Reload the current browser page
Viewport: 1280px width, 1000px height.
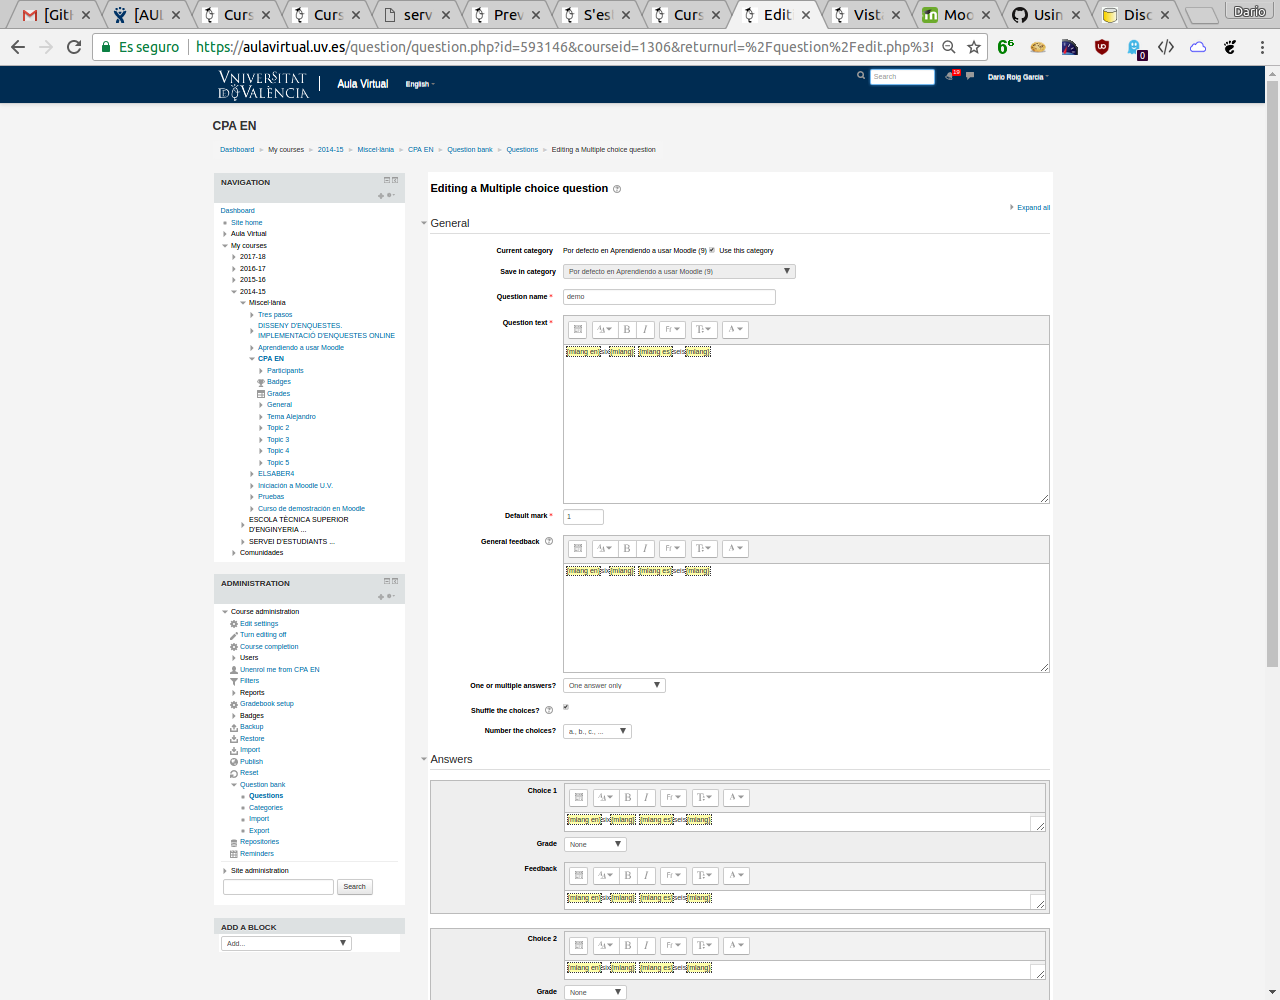tap(74, 47)
